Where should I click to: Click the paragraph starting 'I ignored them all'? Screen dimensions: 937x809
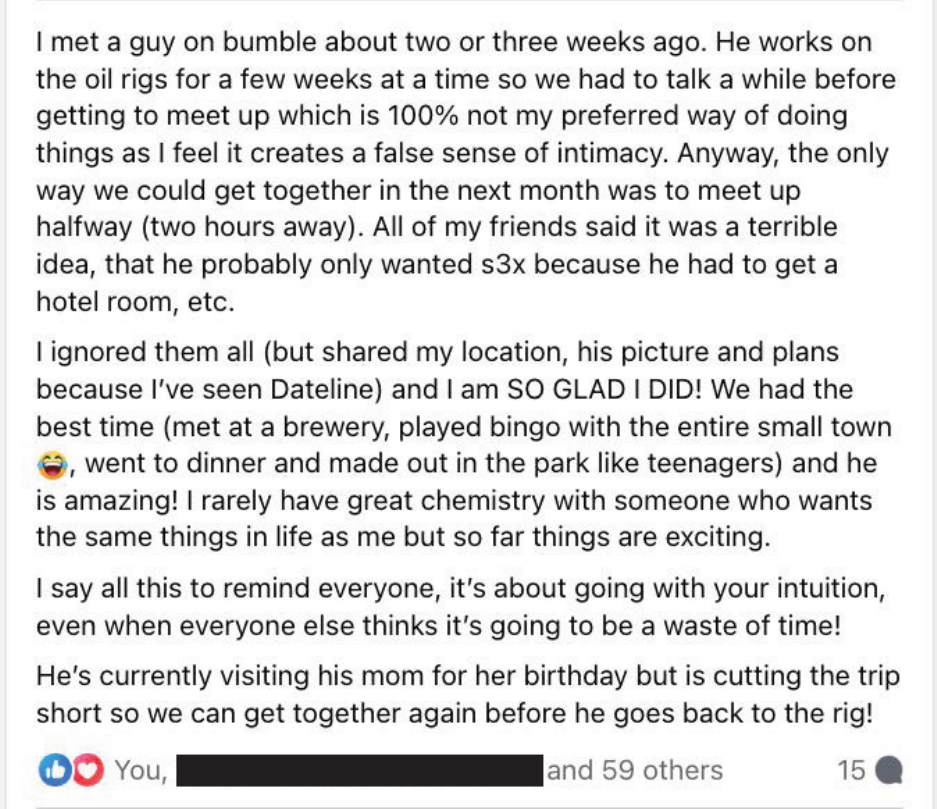pos(464,444)
